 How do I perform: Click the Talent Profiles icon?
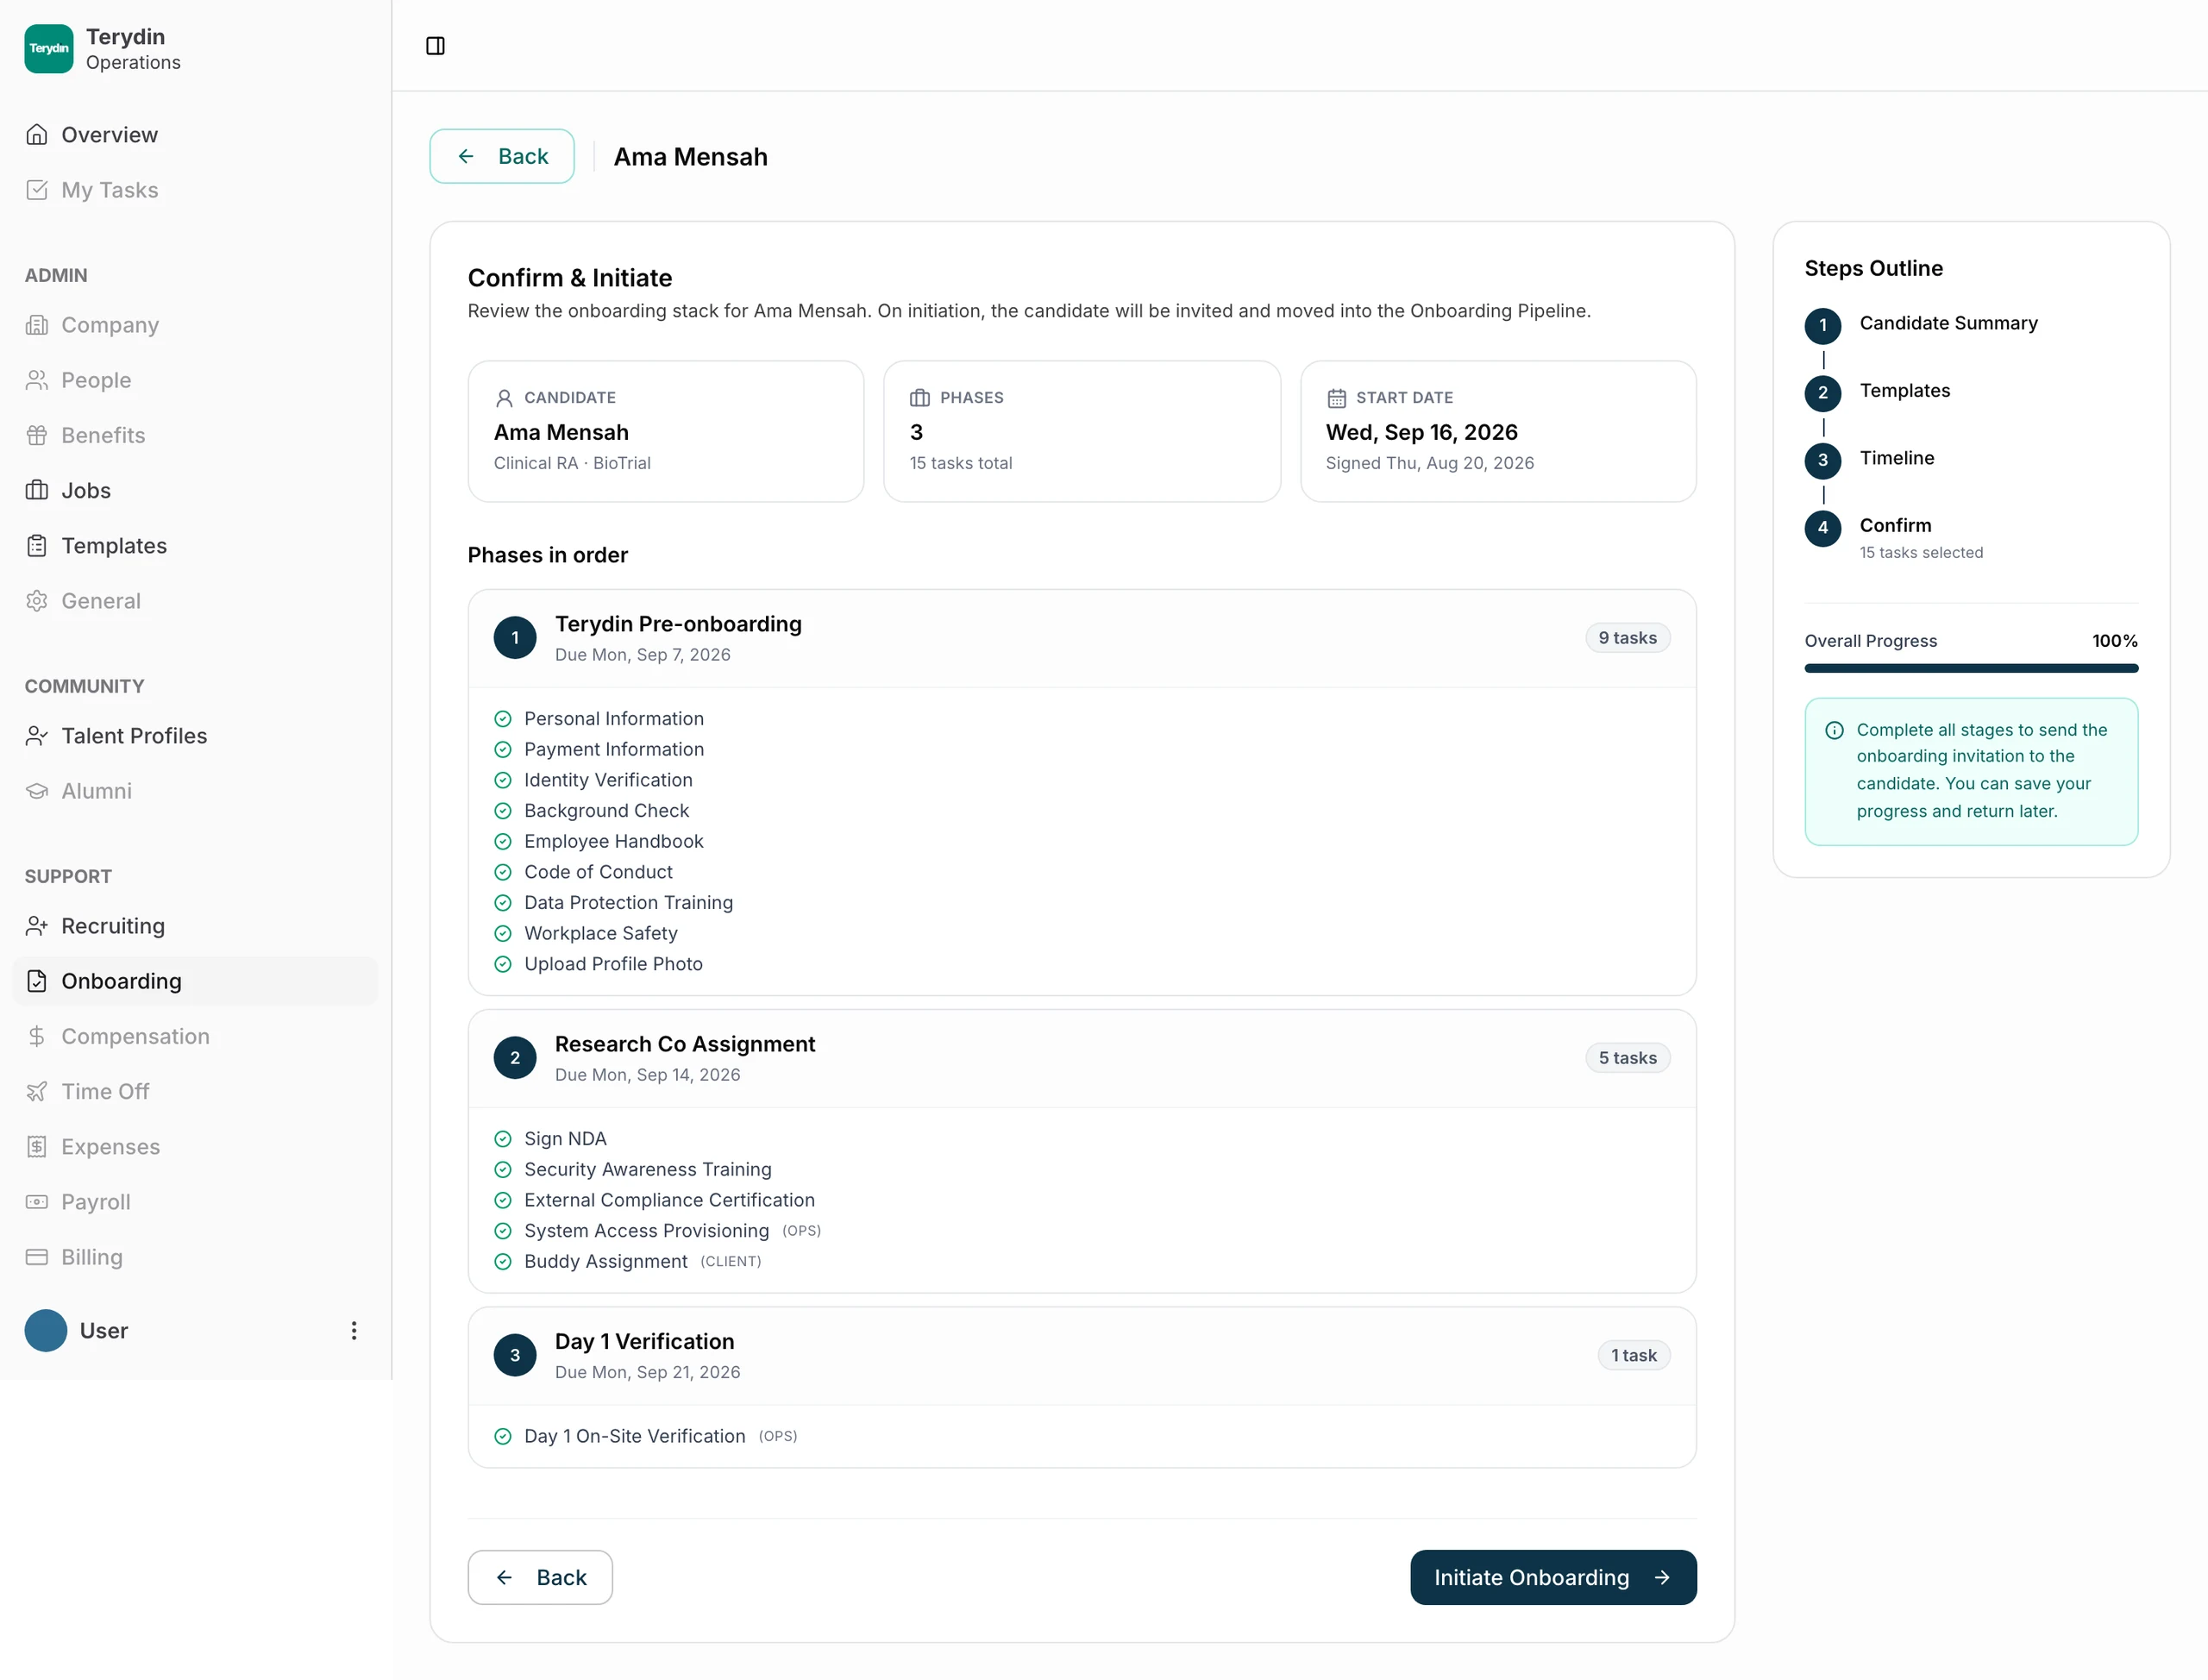coord(37,736)
